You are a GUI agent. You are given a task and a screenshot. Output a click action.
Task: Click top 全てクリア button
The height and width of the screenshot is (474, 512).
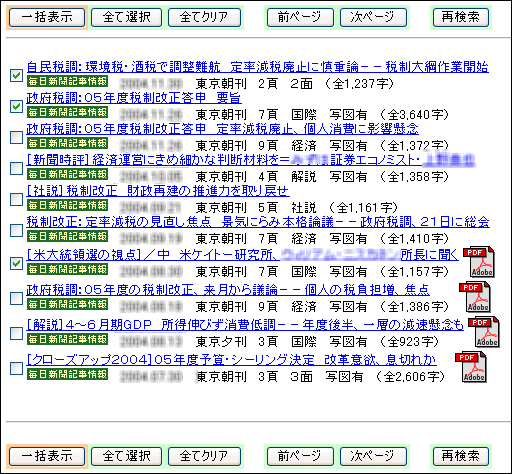[204, 17]
